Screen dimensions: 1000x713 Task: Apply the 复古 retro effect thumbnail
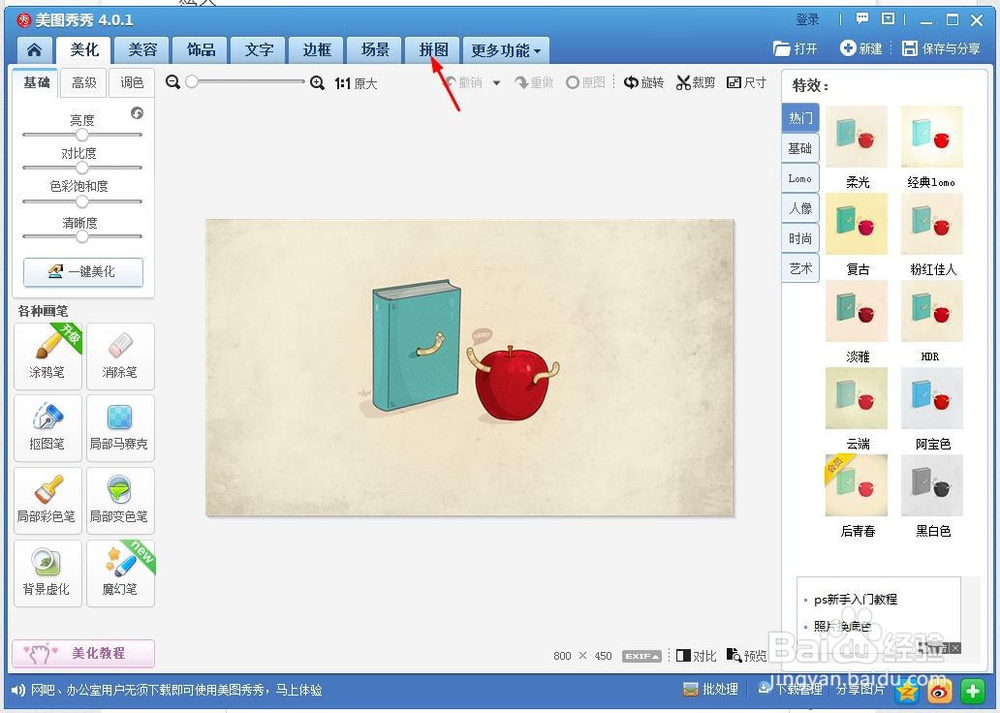[857, 224]
